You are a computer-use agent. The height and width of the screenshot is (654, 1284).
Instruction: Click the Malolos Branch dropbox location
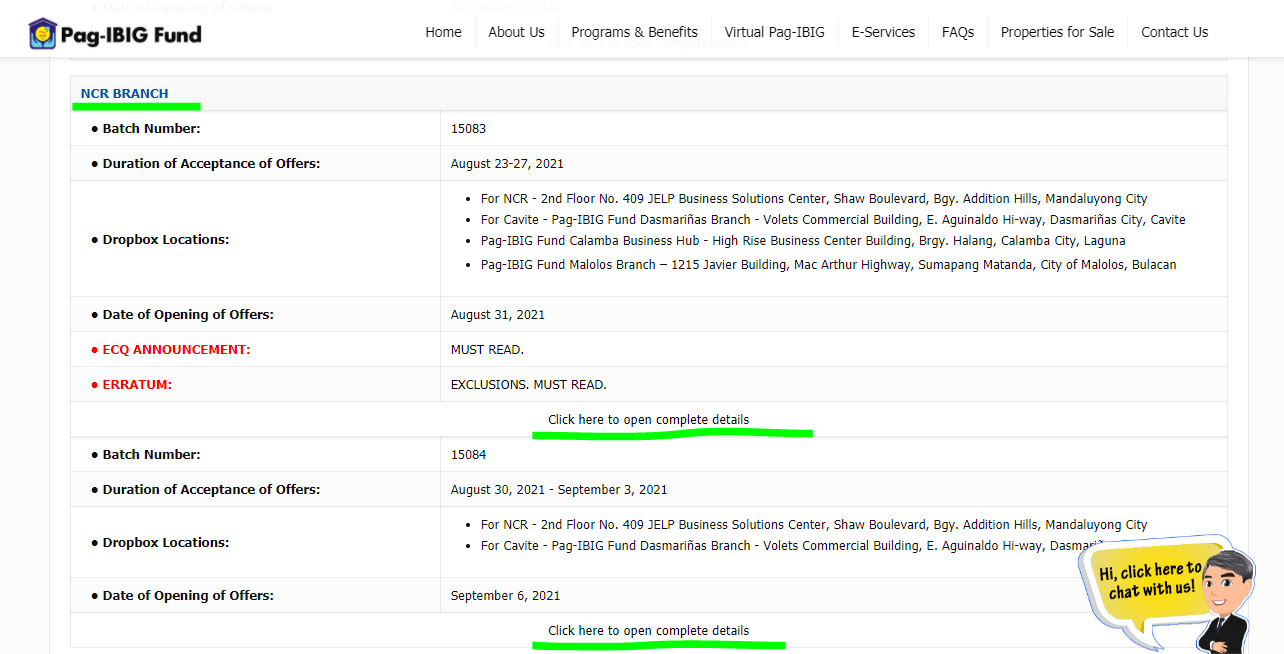point(828,265)
